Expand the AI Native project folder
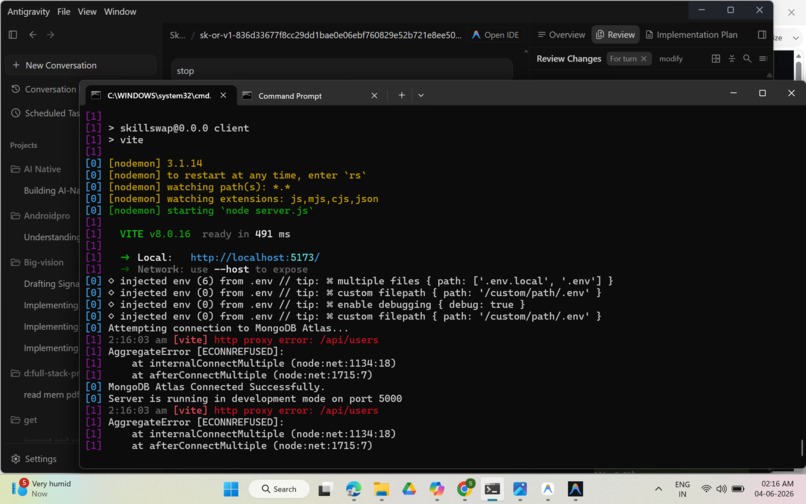Screen dimensions: 806x504 click(x=36, y=169)
